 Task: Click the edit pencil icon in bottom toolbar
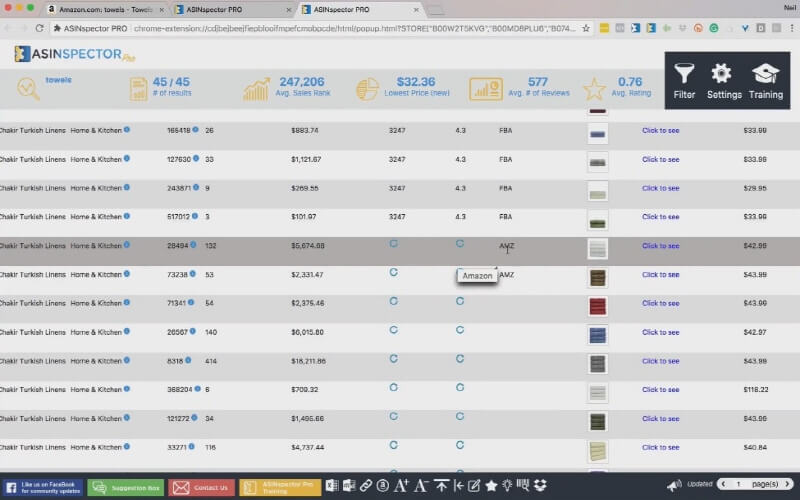[474, 485]
